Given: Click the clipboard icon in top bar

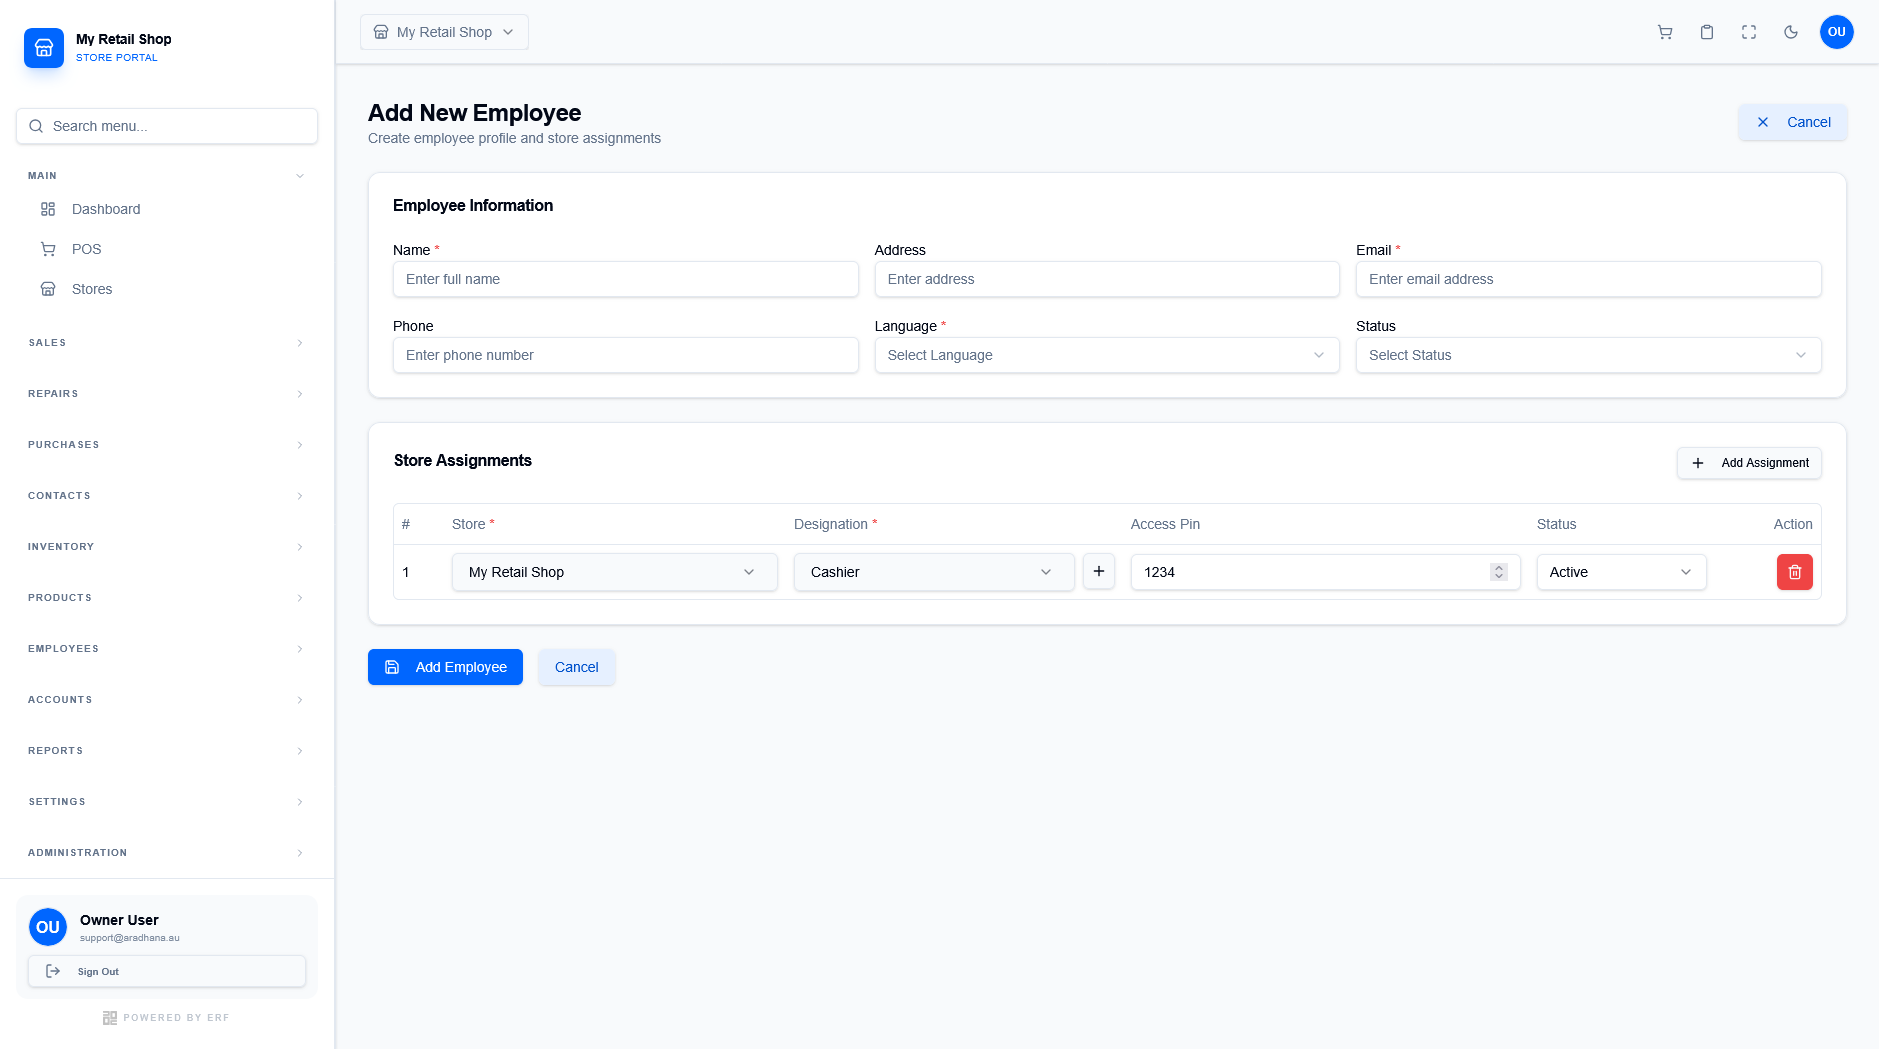Looking at the screenshot, I should pyautogui.click(x=1707, y=32).
